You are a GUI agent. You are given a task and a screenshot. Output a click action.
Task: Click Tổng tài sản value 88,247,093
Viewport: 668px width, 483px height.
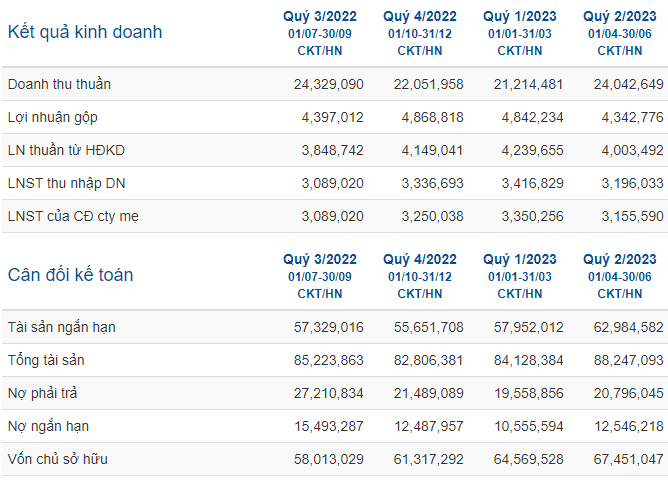click(x=629, y=360)
